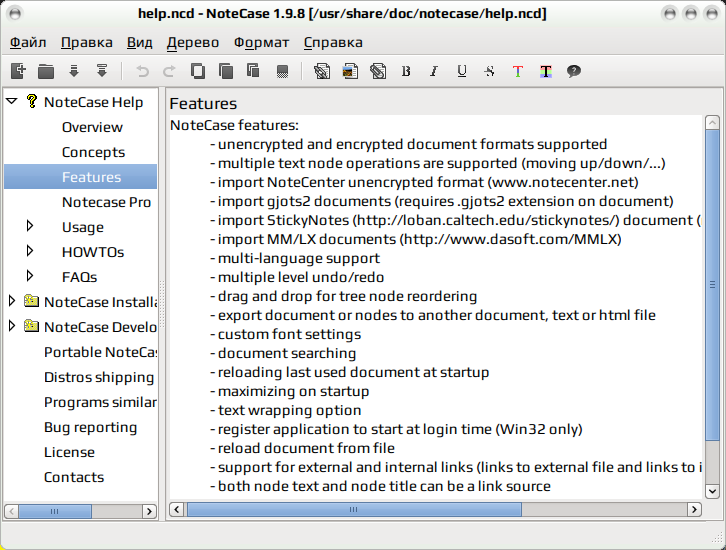Viewport: 726px width, 550px height.
Task: Toggle Bold formatting
Action: [x=406, y=71]
